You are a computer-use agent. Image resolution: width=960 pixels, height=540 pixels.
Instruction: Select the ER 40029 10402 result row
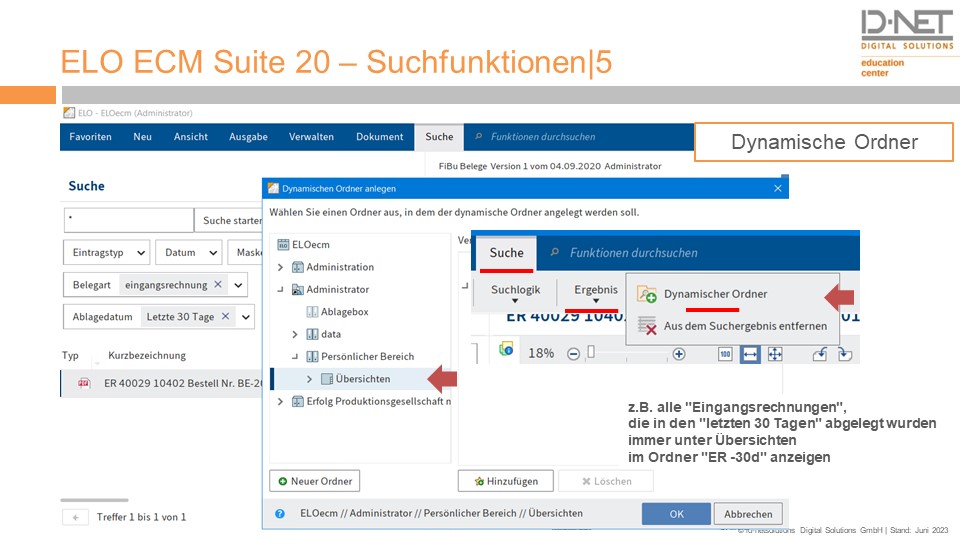(x=162, y=383)
